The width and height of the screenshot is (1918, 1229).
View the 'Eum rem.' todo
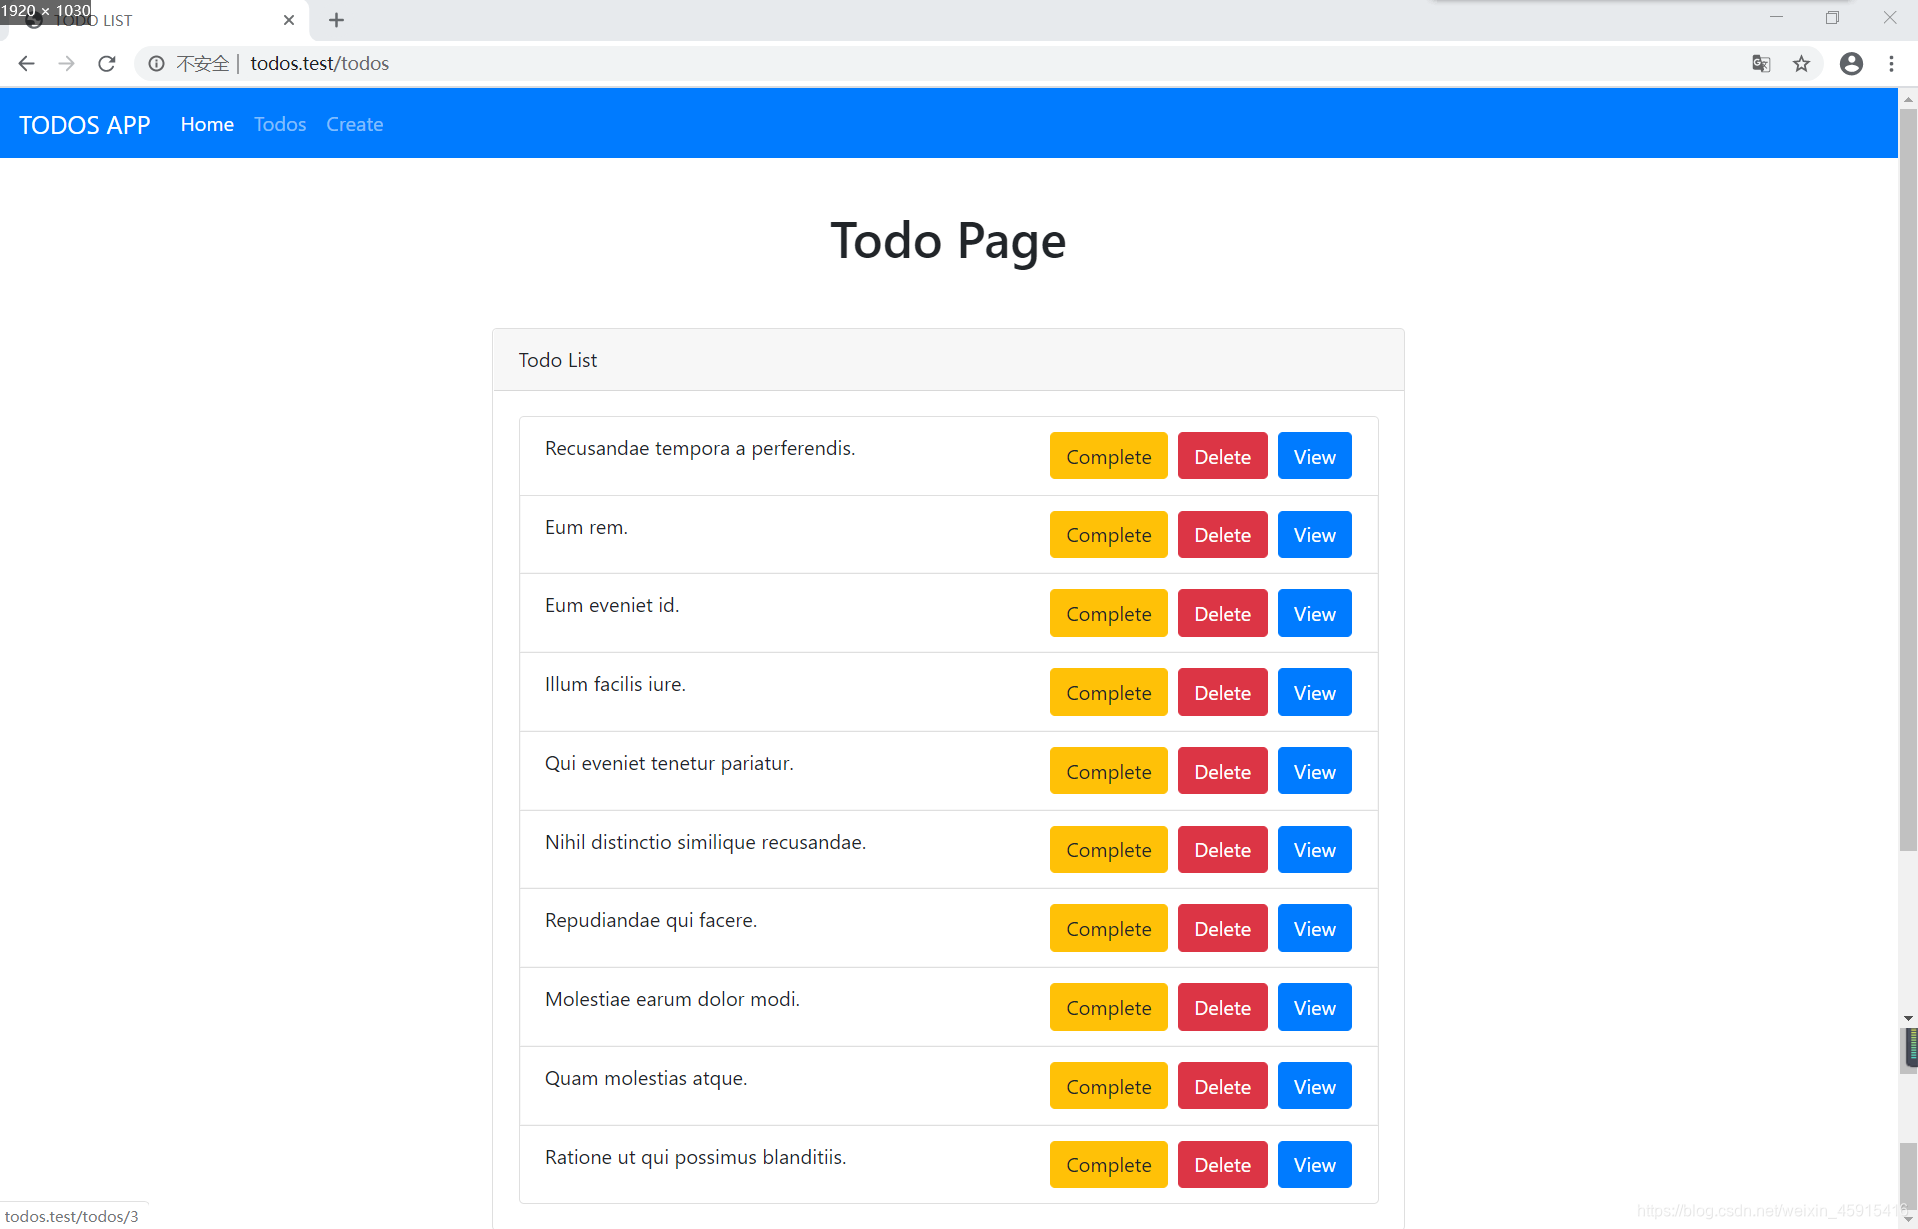1314,535
